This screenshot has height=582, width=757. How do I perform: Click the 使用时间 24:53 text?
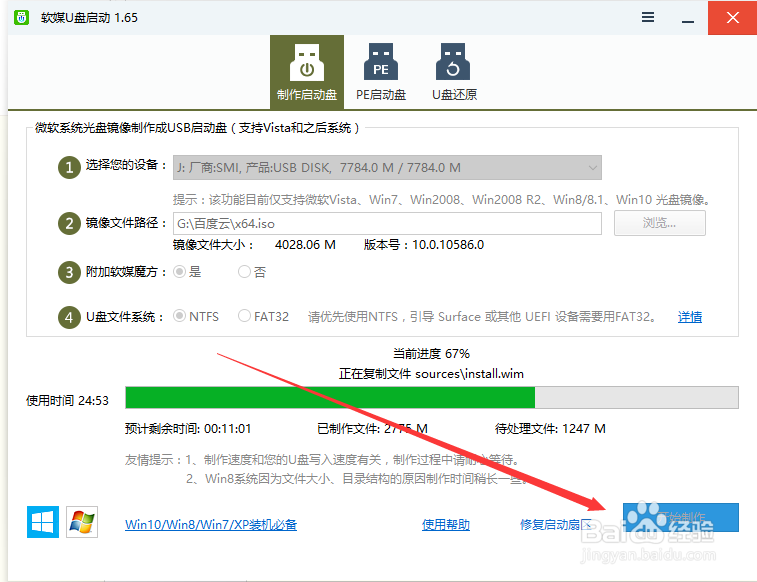67,401
